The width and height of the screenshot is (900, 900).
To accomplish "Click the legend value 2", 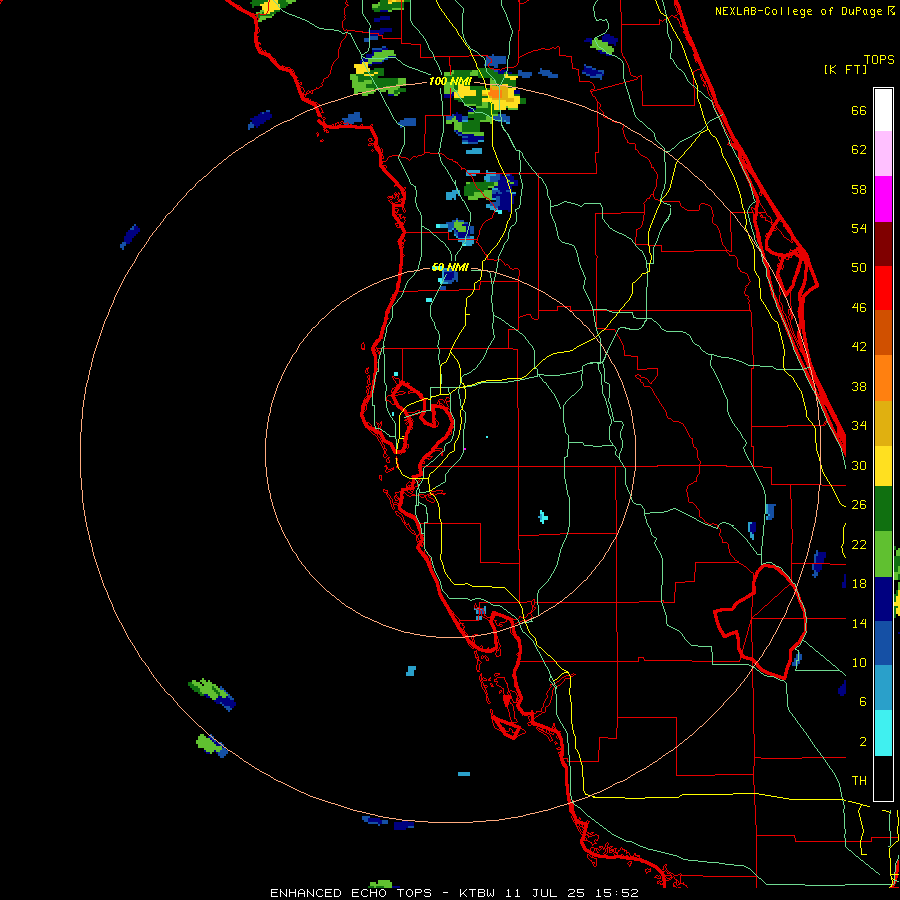I will click(862, 741).
